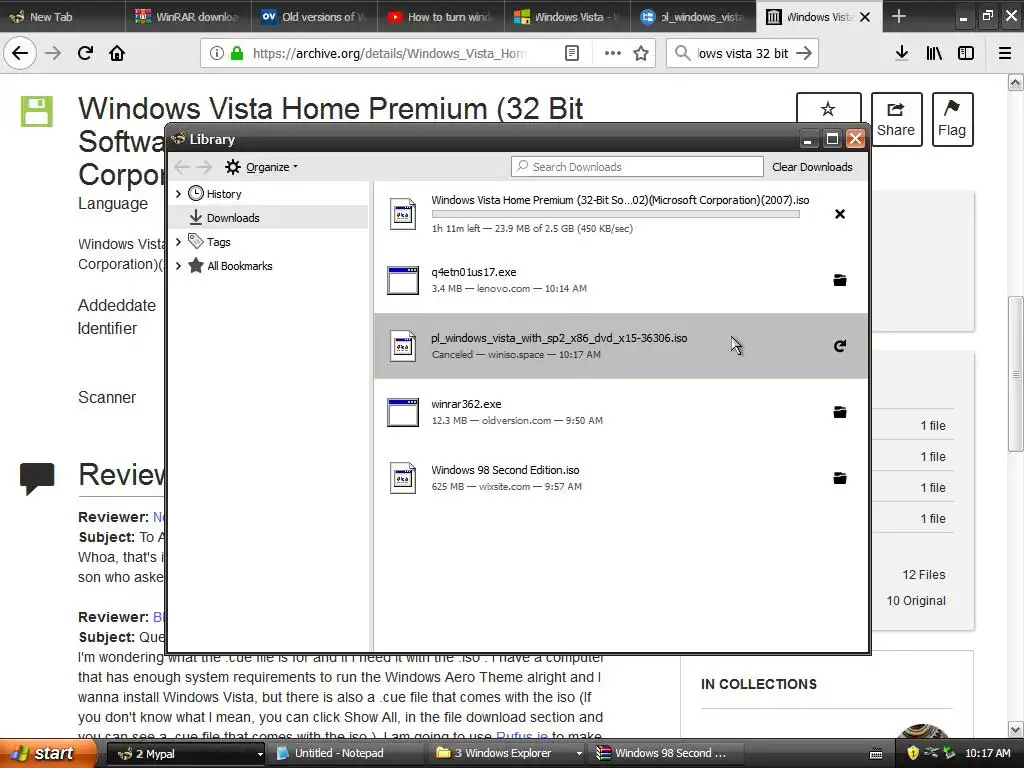This screenshot has height=768, width=1024.
Task: Toggle reader view in address bar
Action: [571, 53]
